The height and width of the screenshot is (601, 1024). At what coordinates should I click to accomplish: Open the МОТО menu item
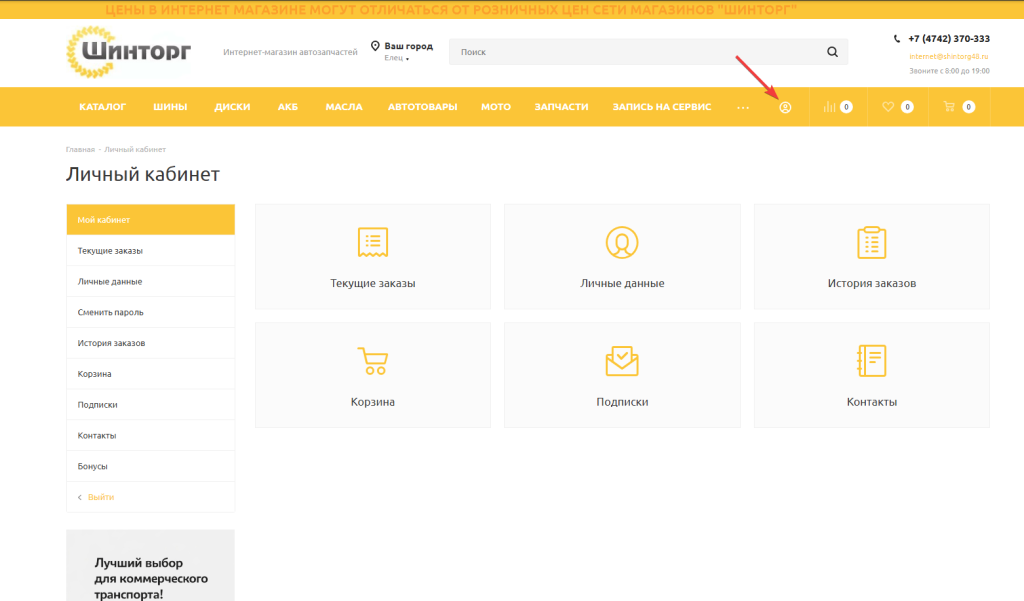496,106
